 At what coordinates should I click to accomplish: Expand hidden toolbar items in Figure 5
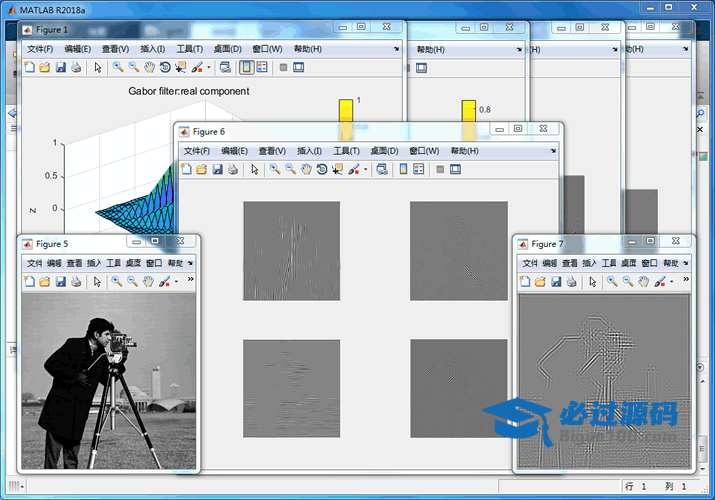190,281
